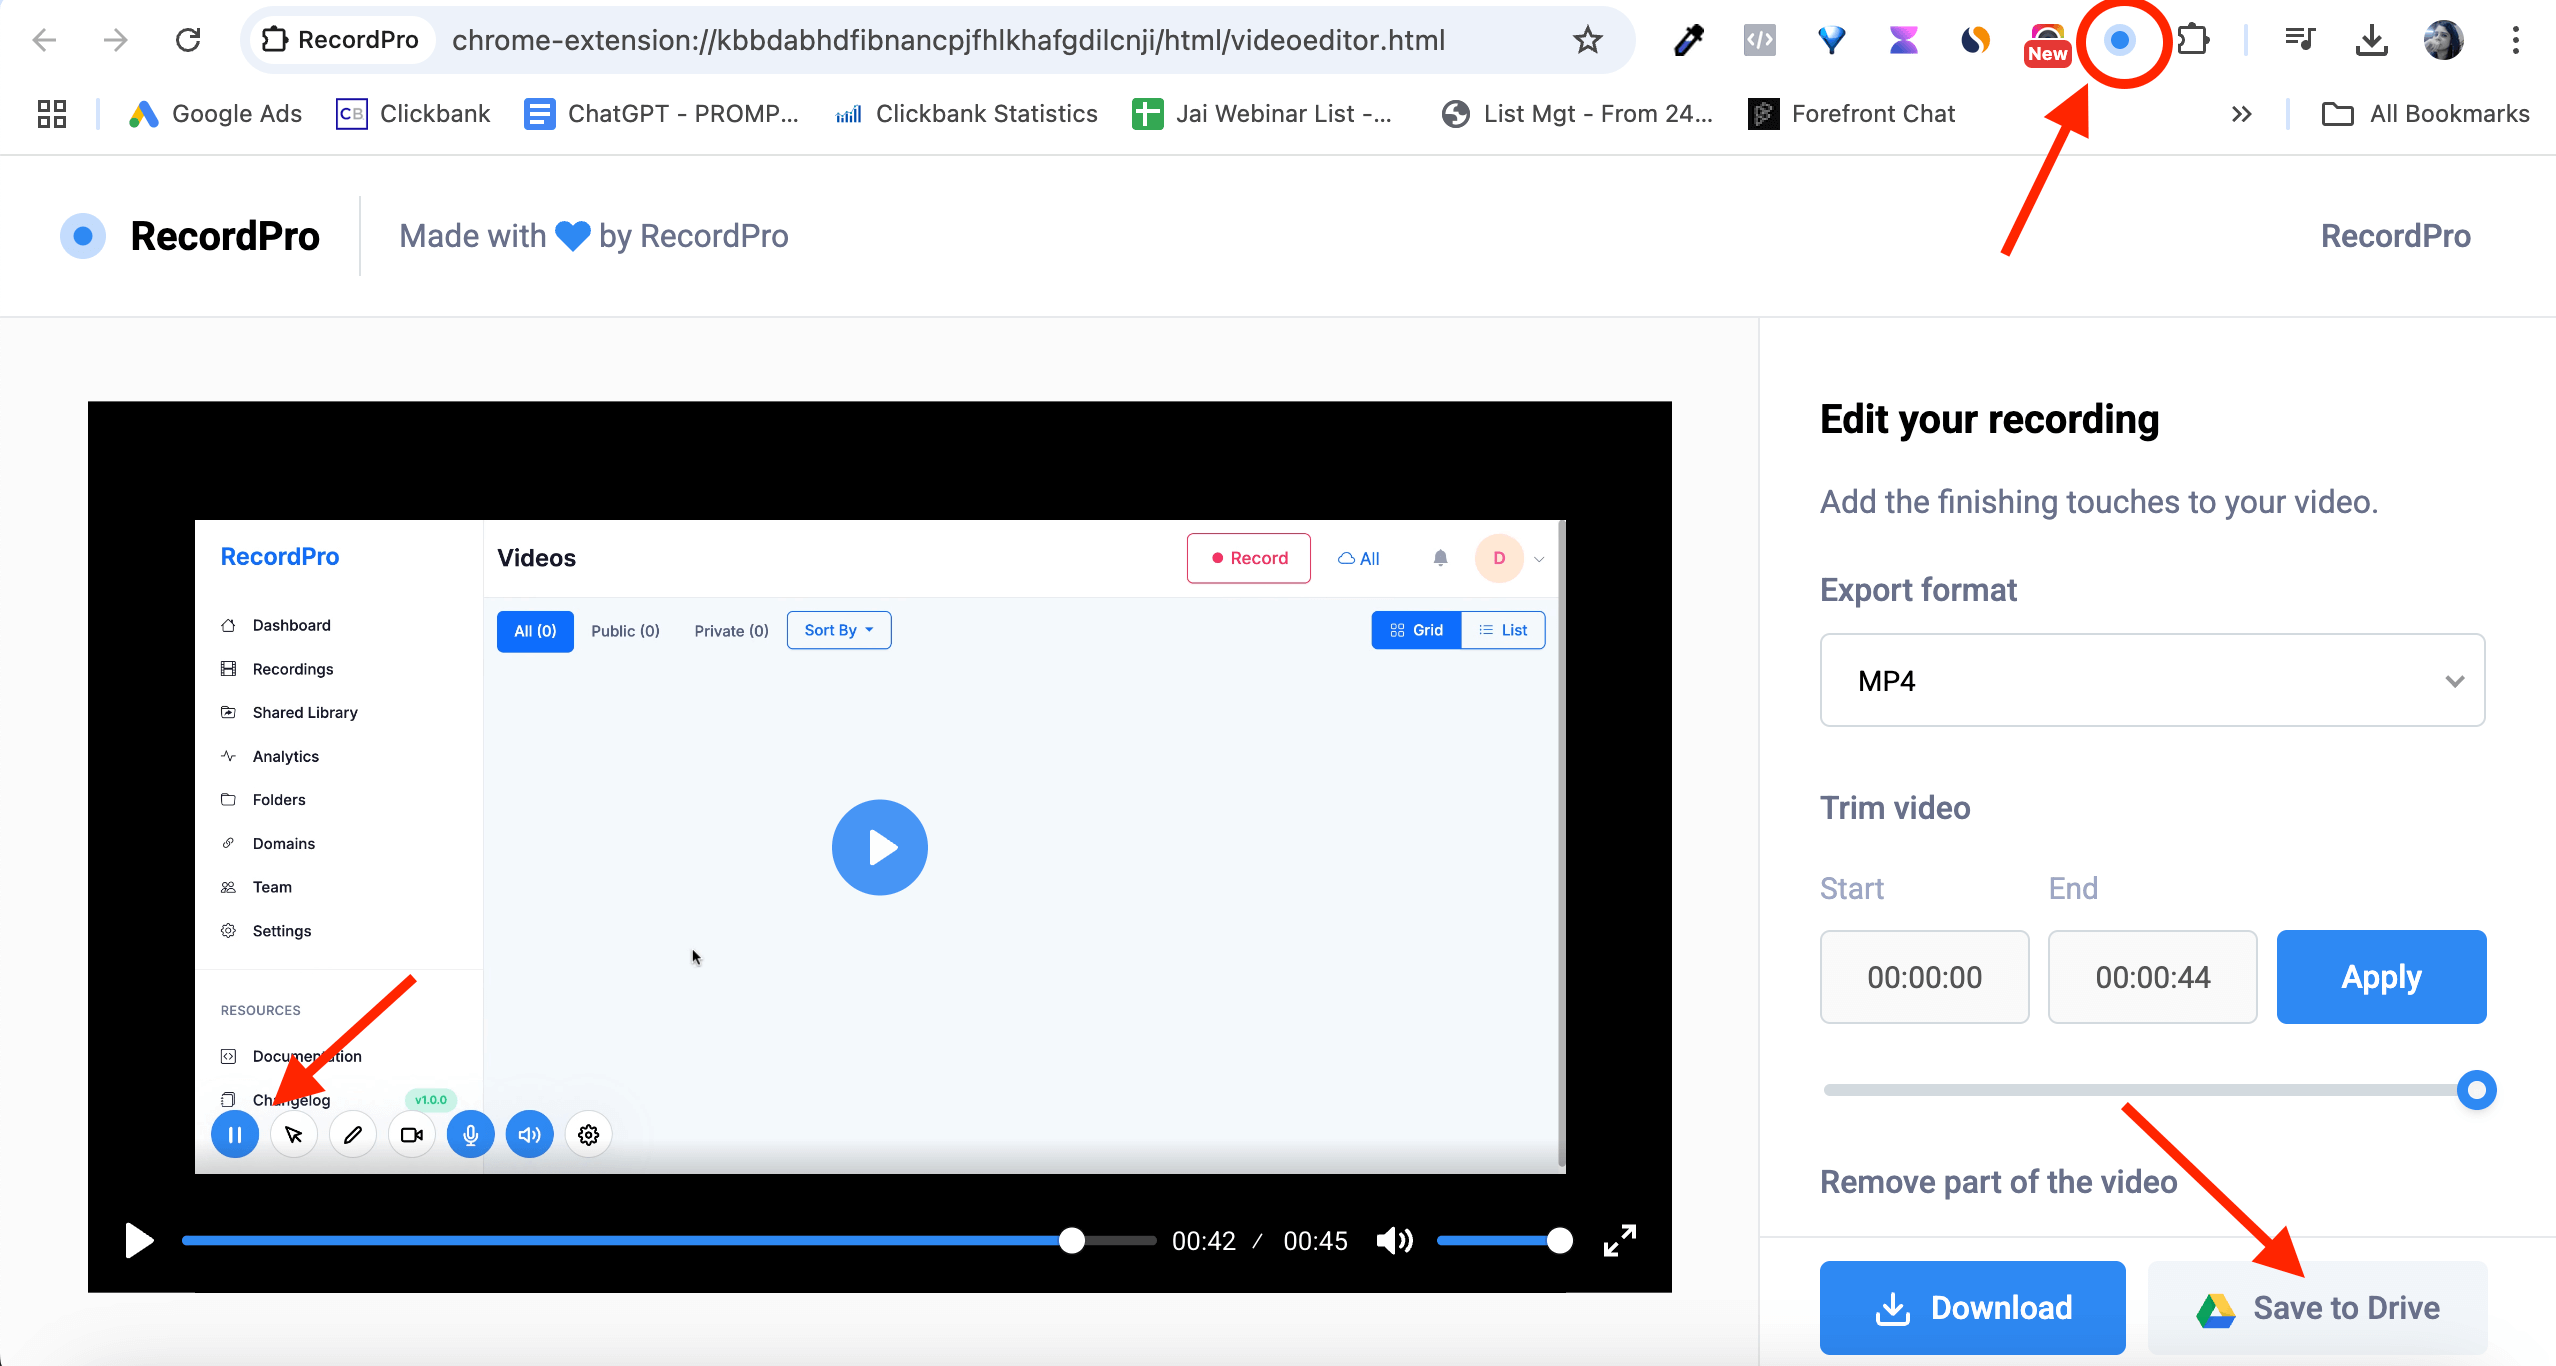
Task: Select the Private (0) tab in preview
Action: [x=731, y=631]
